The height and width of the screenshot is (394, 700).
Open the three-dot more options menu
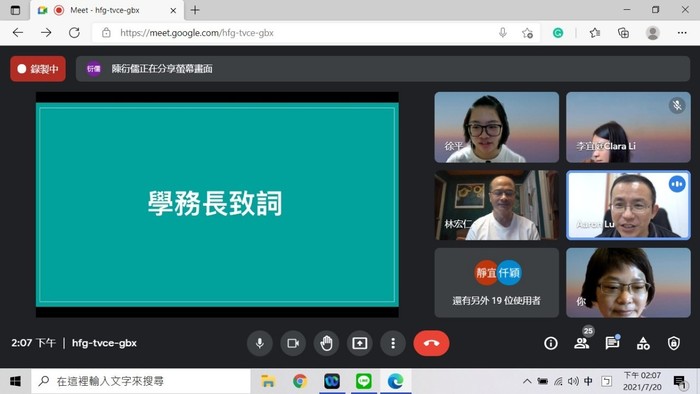393,343
